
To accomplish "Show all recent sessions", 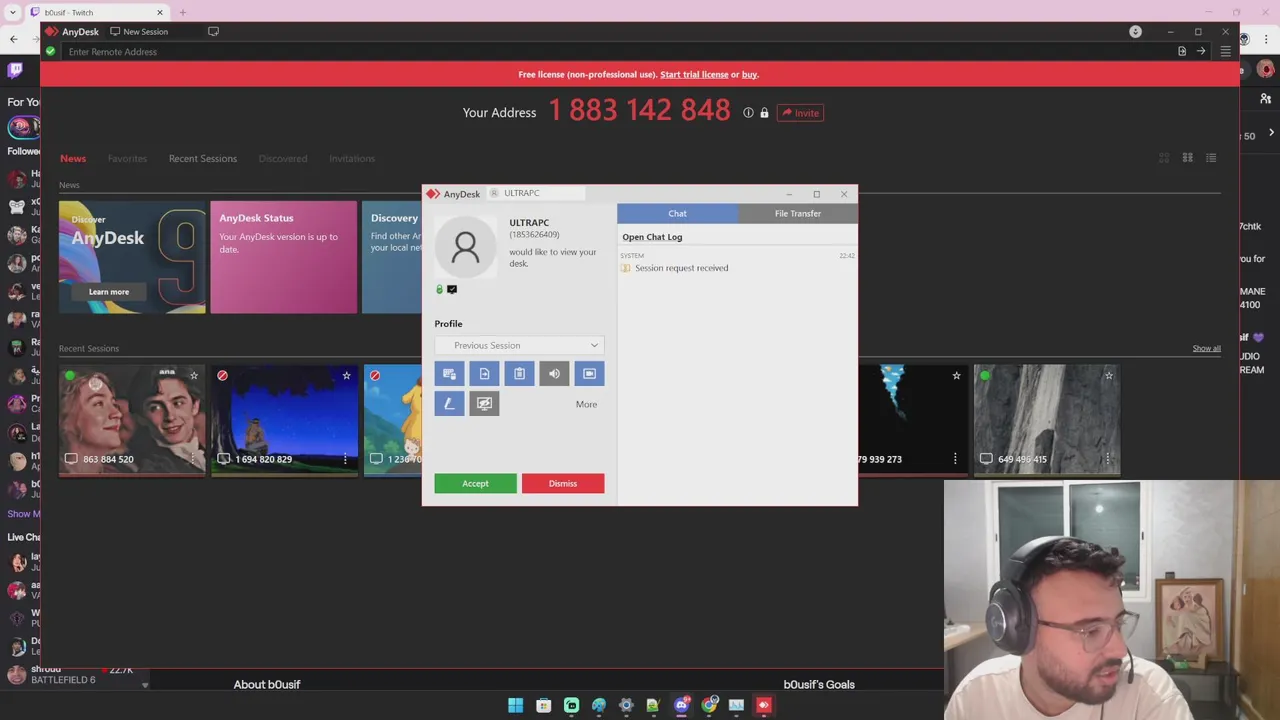I will tap(1206, 348).
